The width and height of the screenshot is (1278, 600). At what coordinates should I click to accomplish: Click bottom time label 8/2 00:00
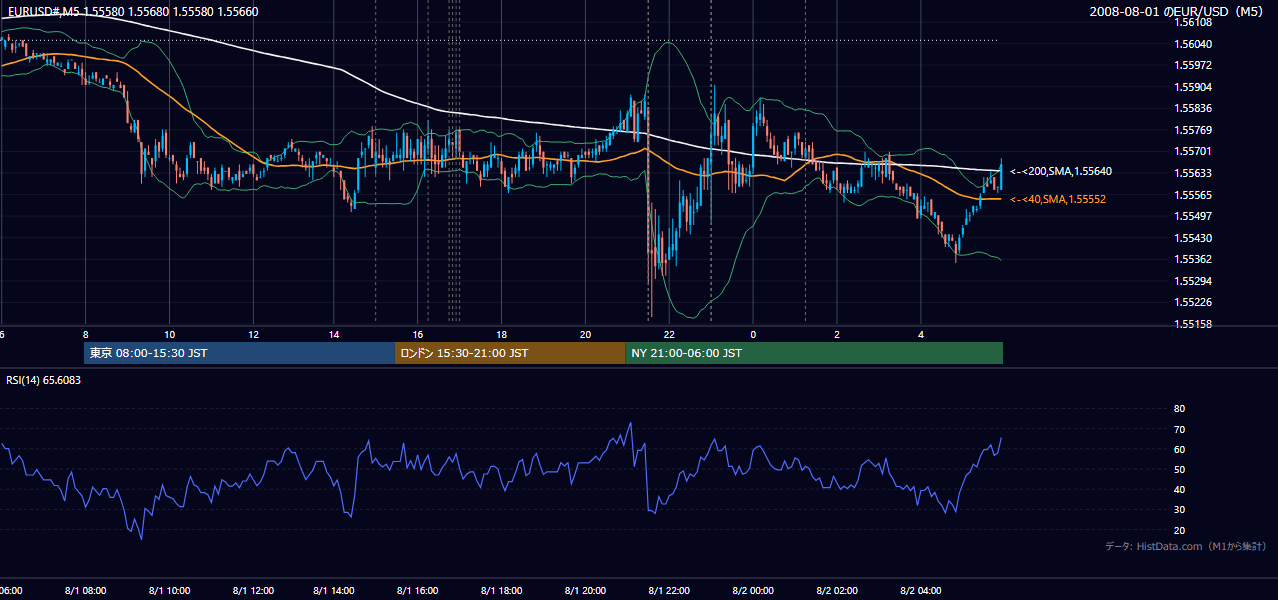point(753,590)
